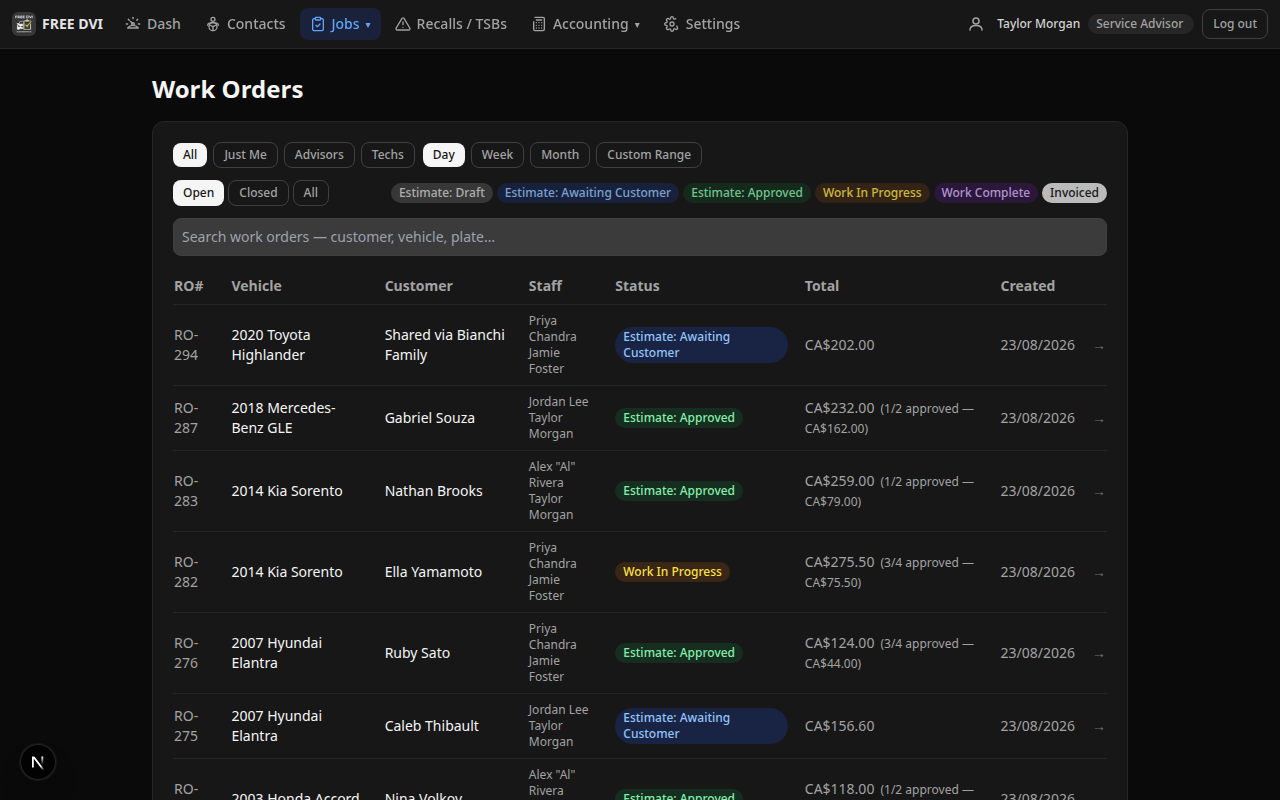Click the Jobs clipboard icon
The width and height of the screenshot is (1280, 800).
click(318, 24)
